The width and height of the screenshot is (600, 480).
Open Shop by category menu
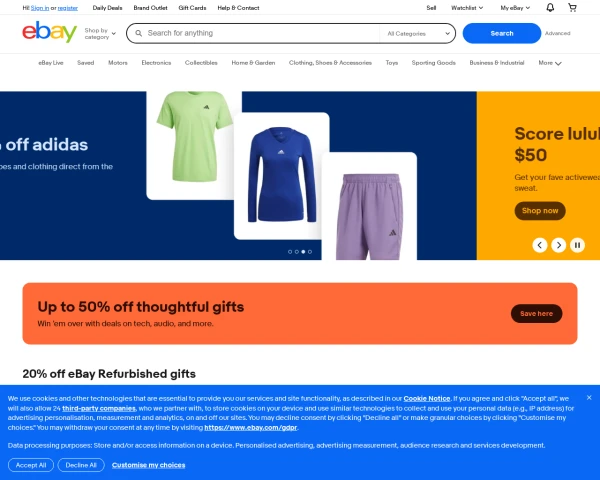(x=100, y=34)
